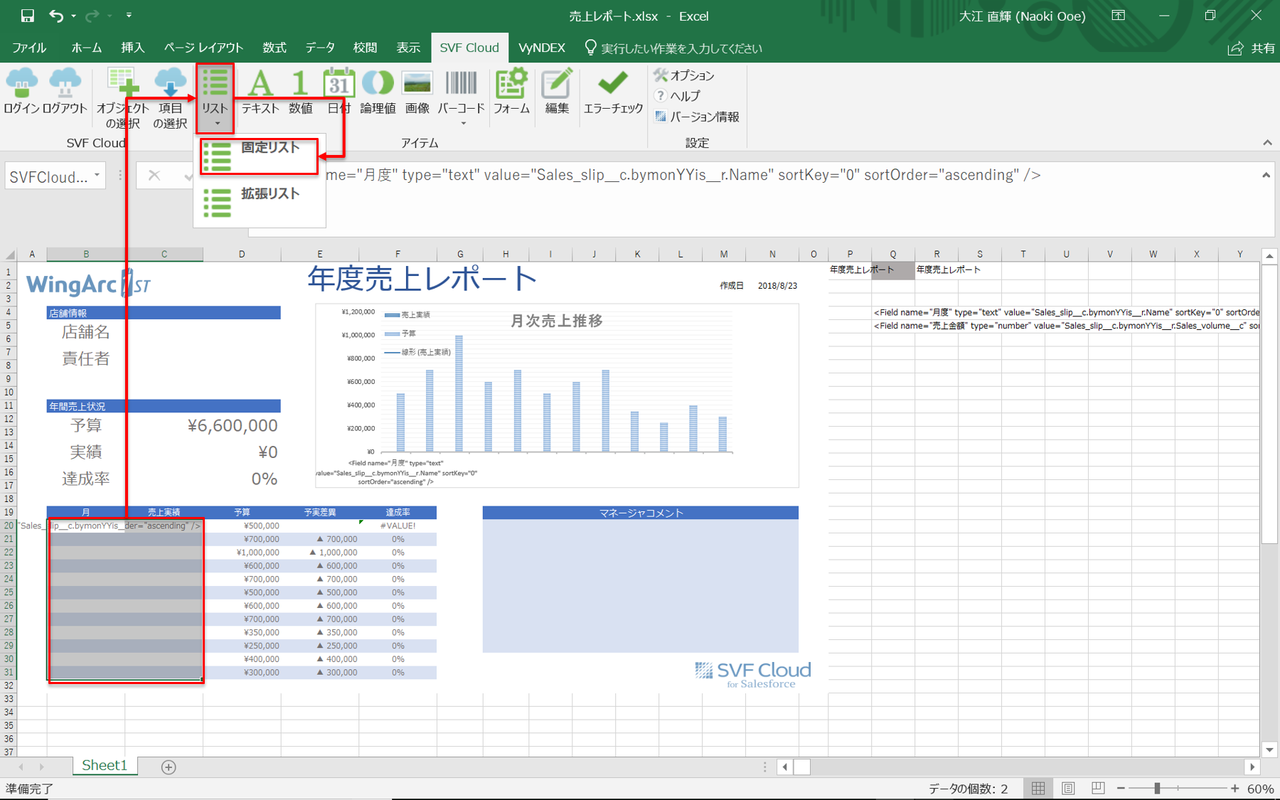Insert a Text item
Screen dimensions: 1280x800
[x=260, y=91]
